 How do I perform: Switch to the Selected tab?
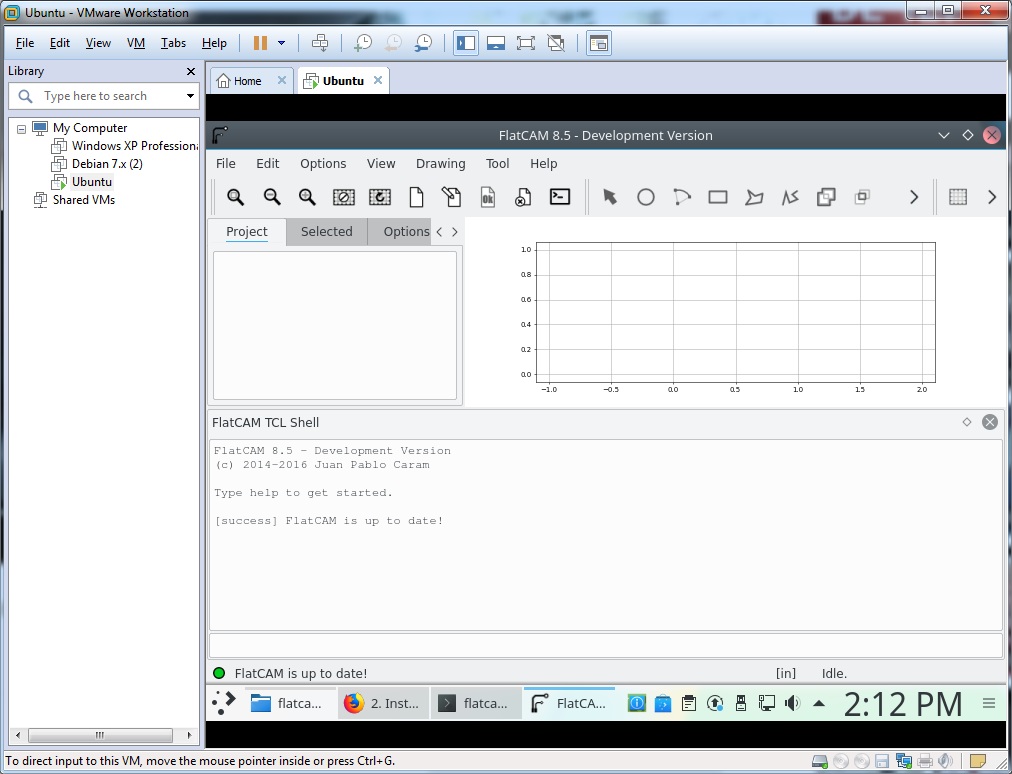tap(327, 231)
